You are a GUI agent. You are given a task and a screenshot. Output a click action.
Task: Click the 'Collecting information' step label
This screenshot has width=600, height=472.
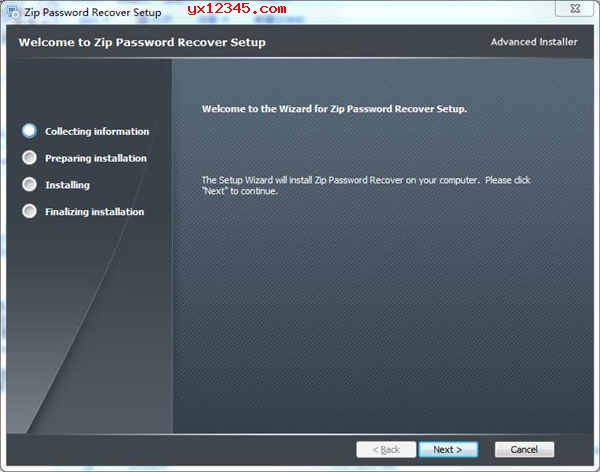97,131
